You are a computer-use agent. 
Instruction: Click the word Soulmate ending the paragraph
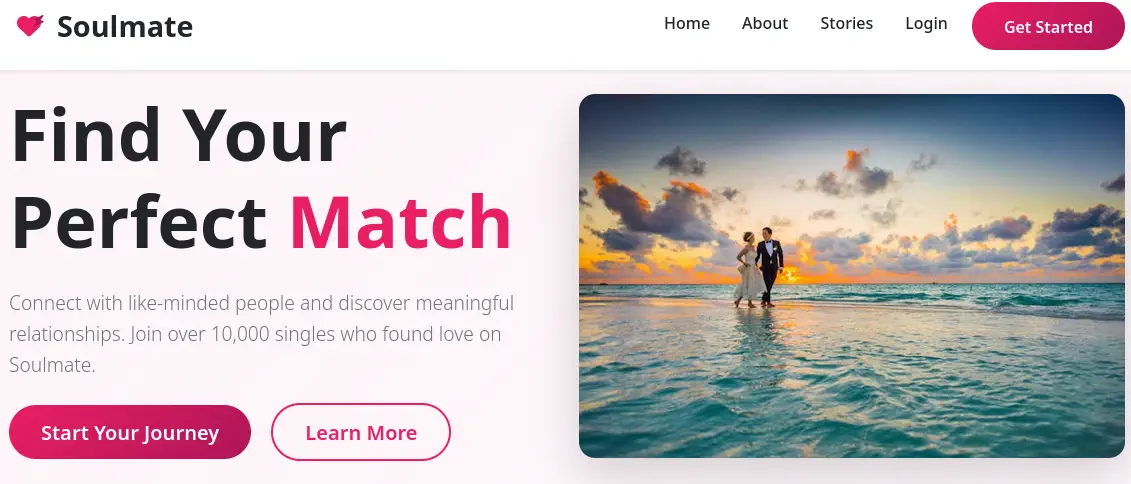click(50, 365)
